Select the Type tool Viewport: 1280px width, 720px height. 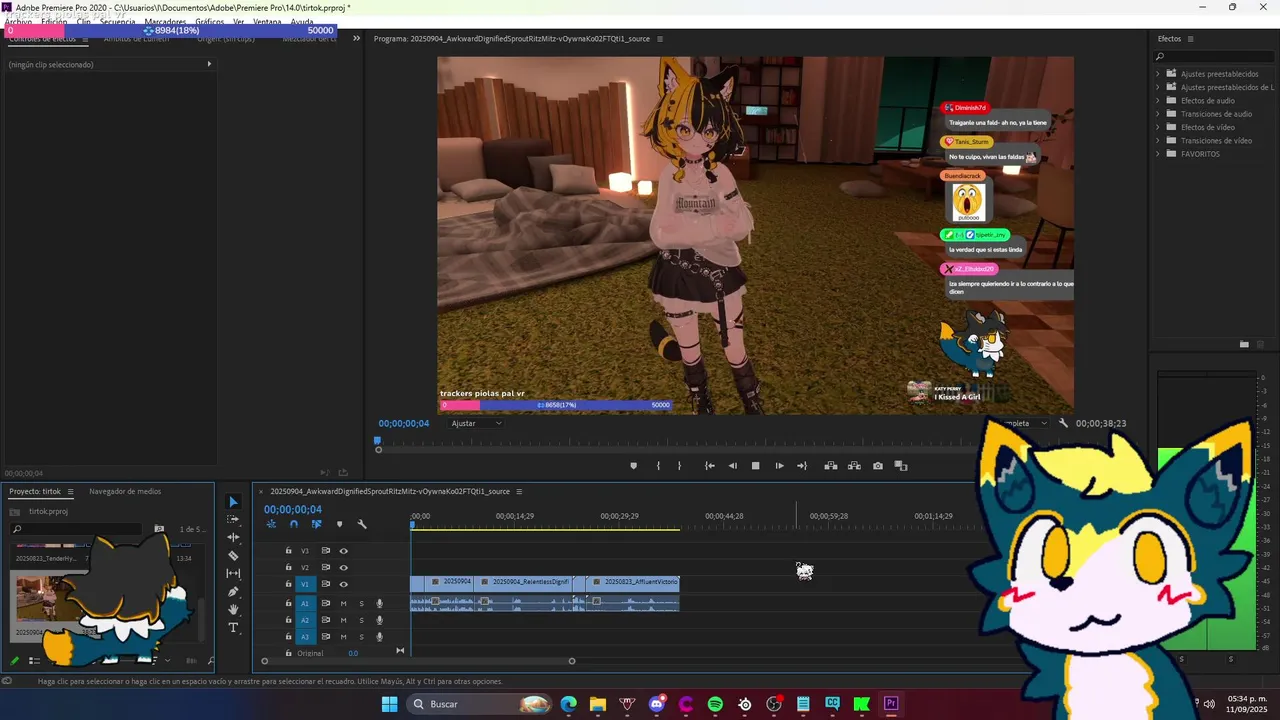coord(234,627)
